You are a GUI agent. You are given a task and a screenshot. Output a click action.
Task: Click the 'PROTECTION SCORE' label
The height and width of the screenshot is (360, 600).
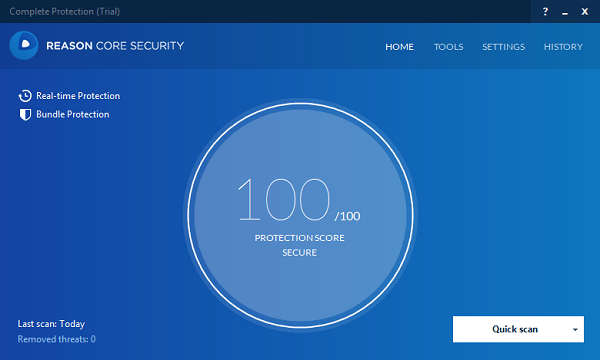300,238
